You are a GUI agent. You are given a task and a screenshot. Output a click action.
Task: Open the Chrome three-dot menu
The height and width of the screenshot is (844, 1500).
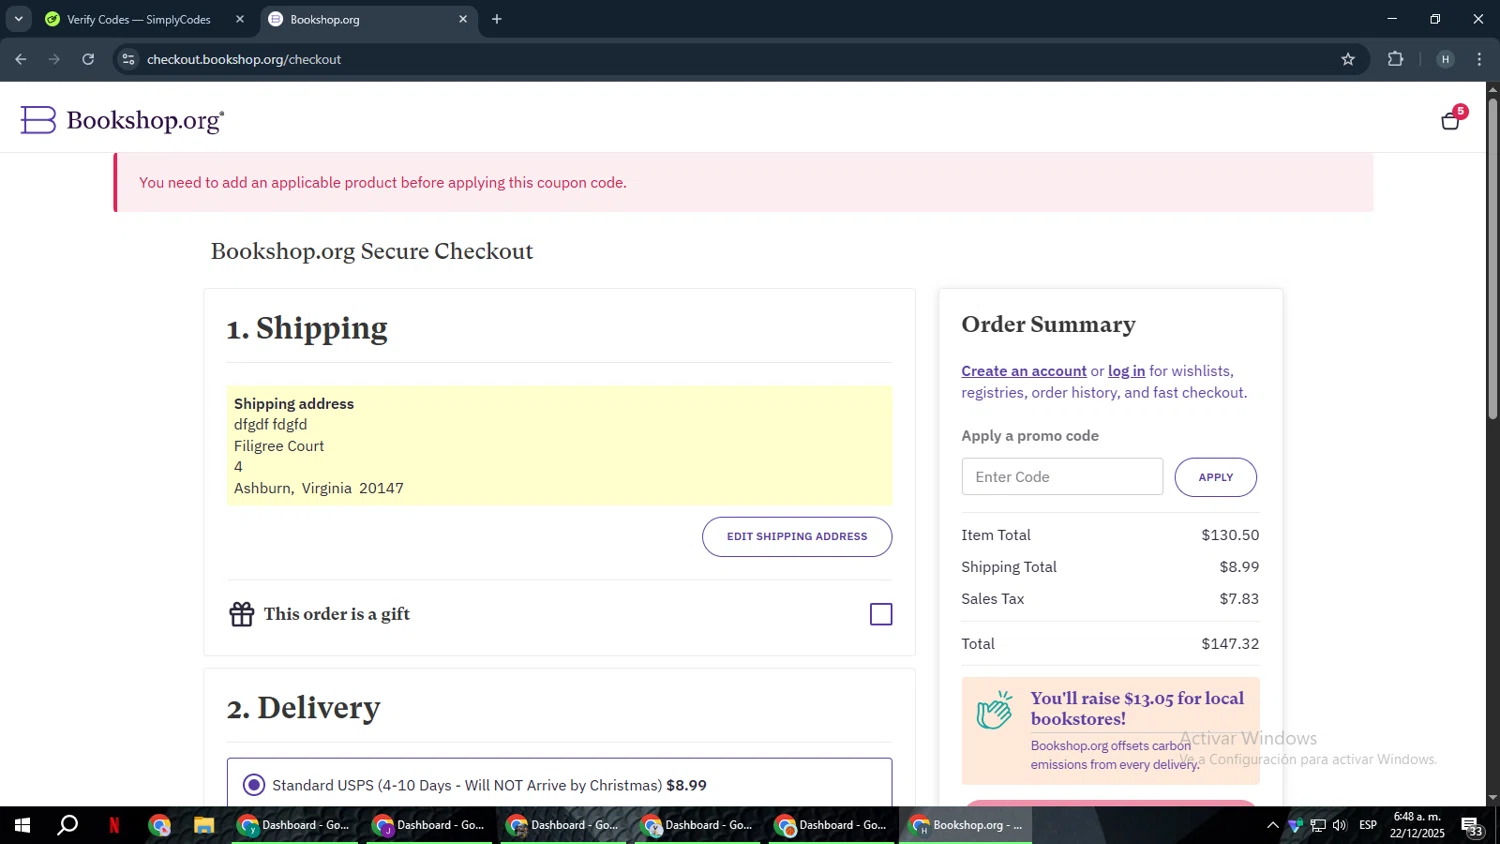coord(1479,59)
